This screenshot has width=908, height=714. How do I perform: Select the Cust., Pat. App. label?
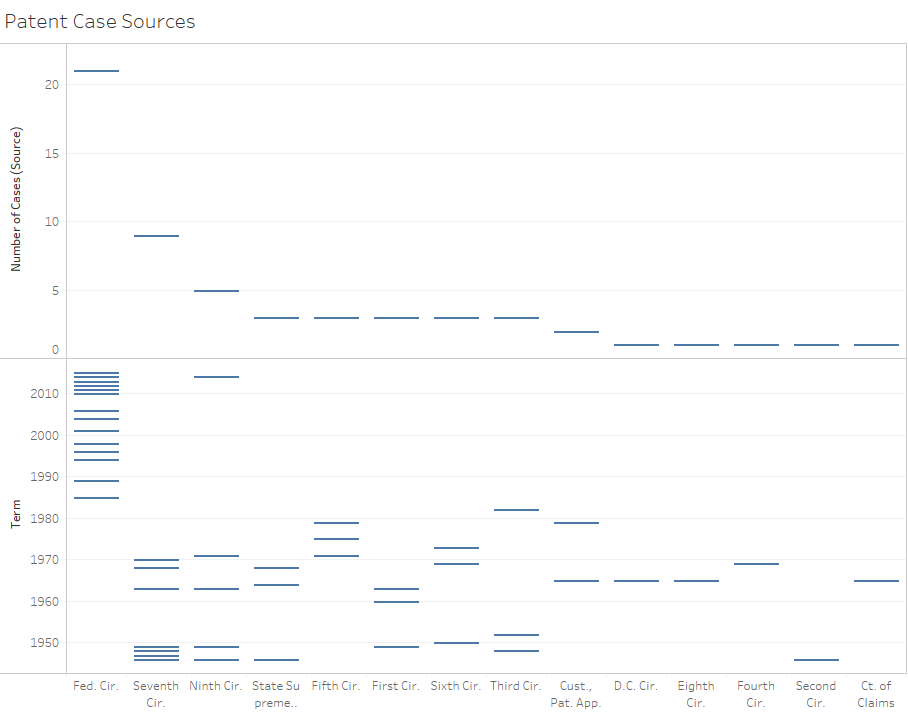(x=576, y=694)
